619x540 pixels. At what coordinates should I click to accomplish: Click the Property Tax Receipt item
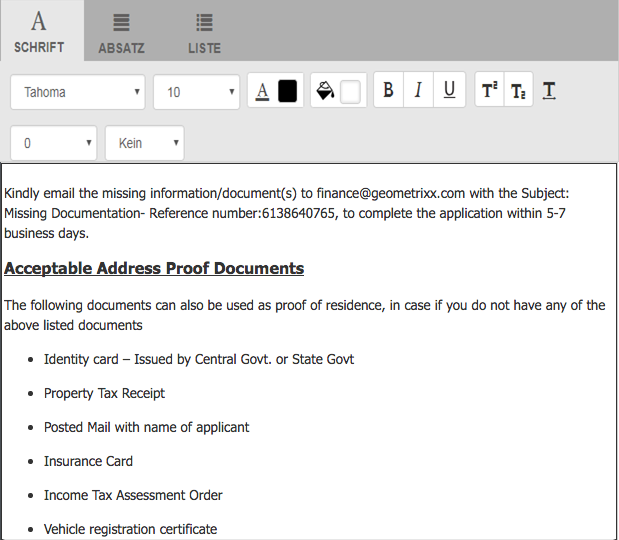pos(104,394)
